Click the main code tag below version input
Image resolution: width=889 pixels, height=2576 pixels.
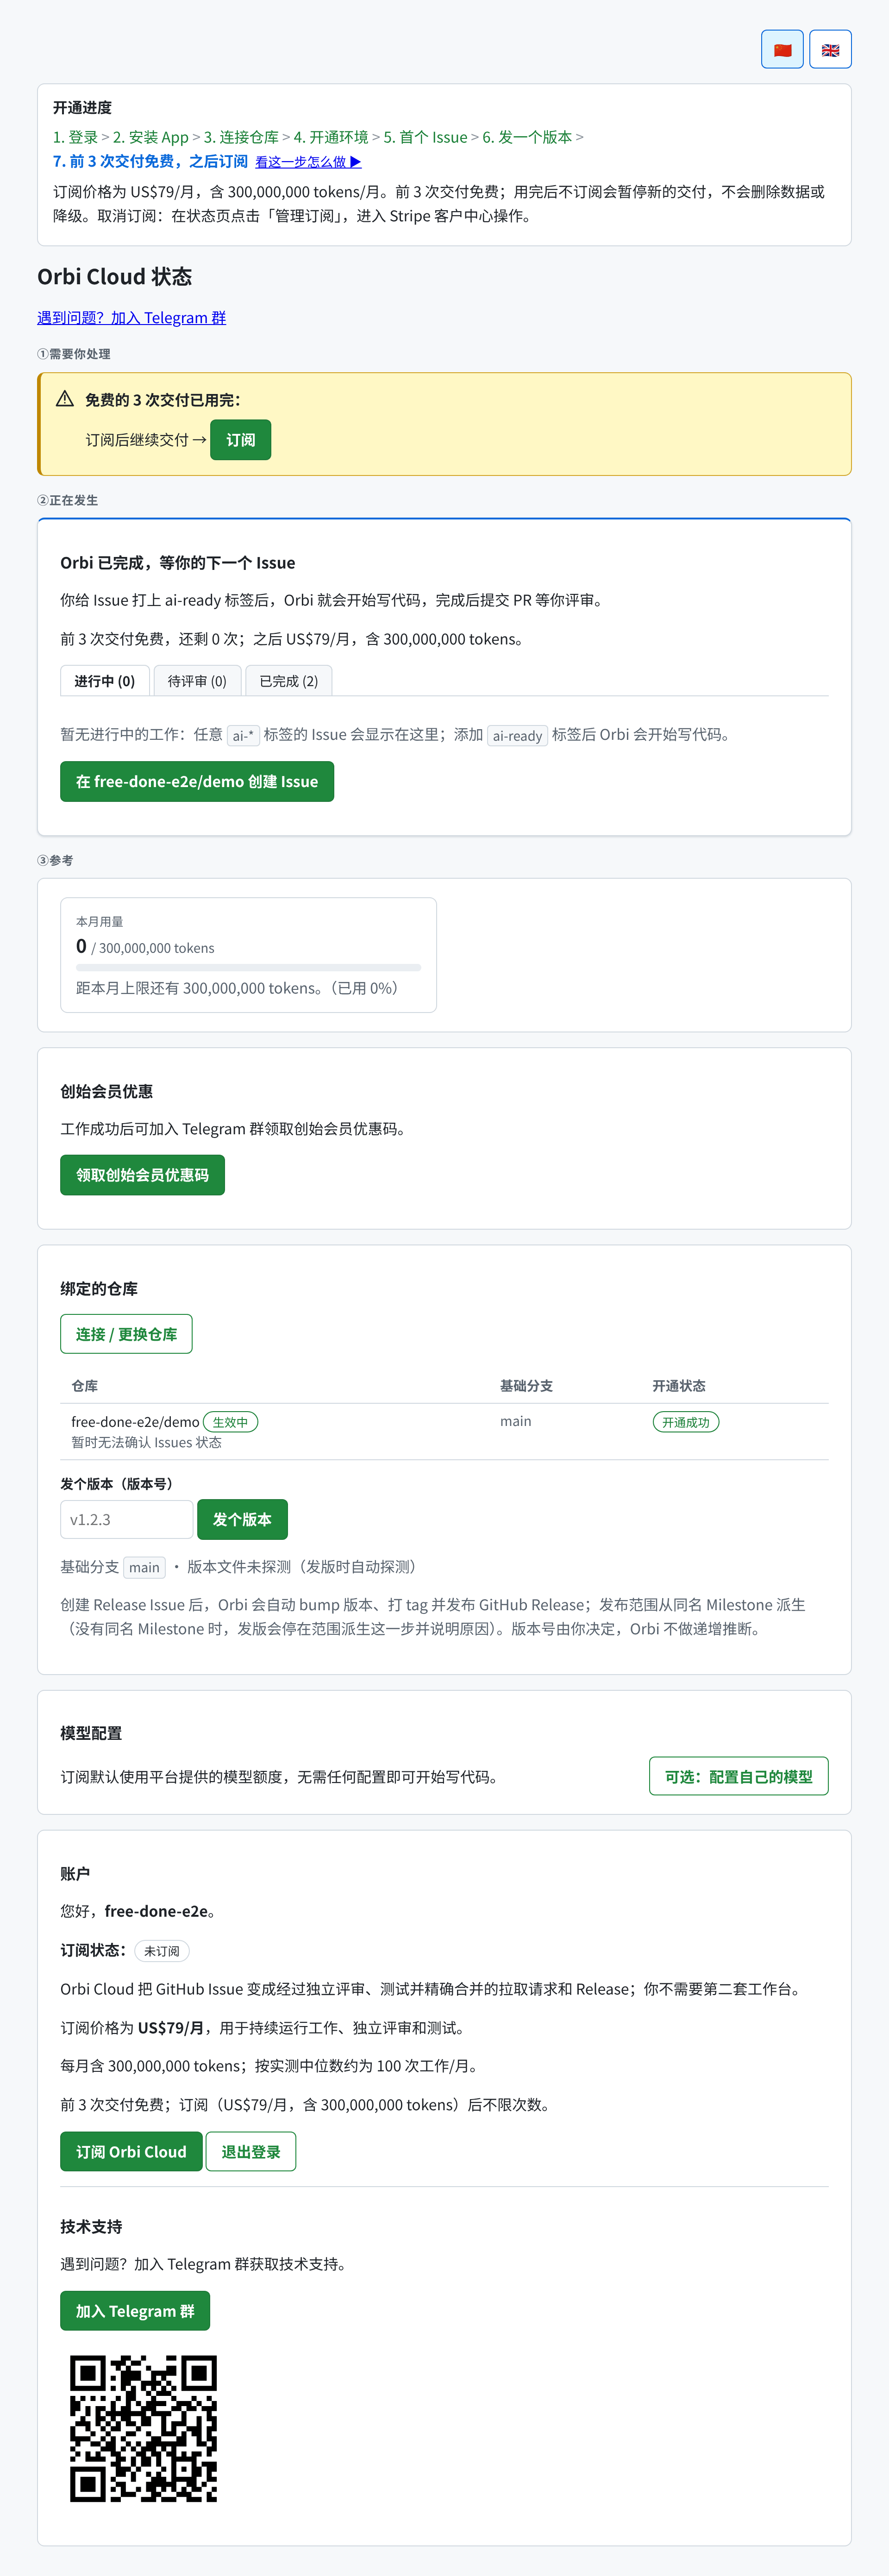click(x=144, y=1567)
